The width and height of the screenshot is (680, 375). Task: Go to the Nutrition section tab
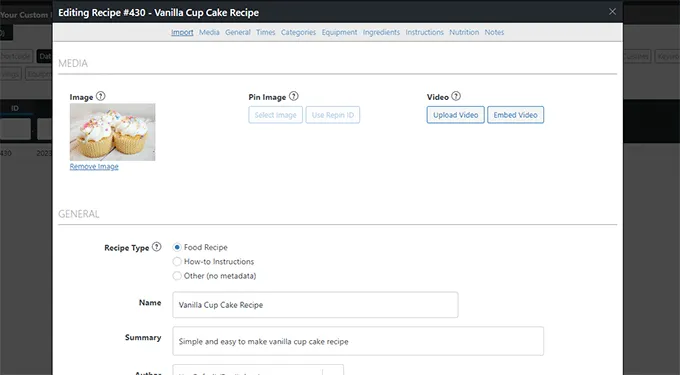click(x=464, y=32)
